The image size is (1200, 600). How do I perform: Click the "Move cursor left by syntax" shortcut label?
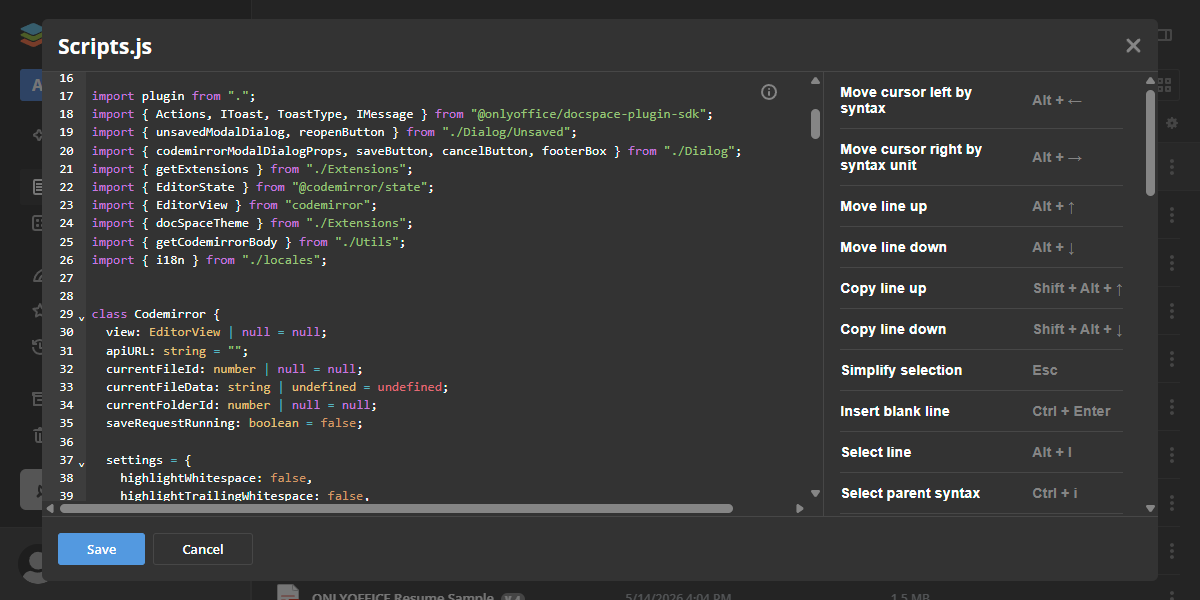click(x=906, y=100)
